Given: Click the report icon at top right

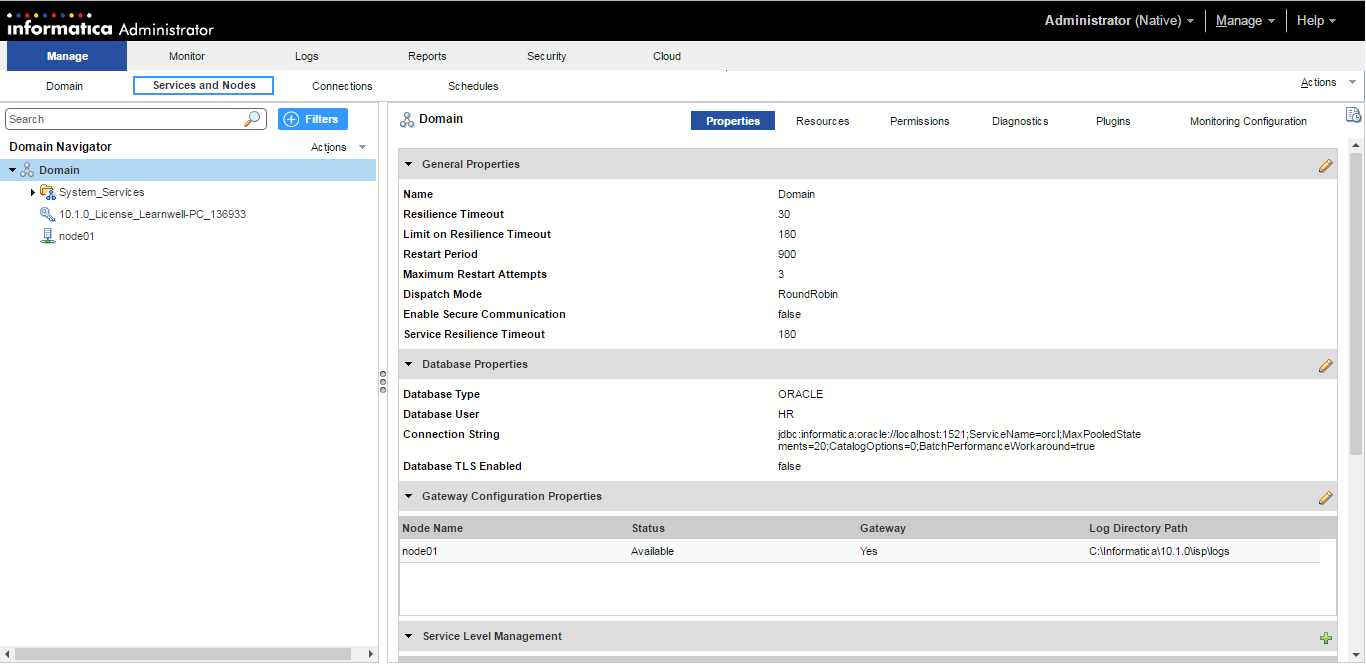Looking at the screenshot, I should (x=1353, y=115).
